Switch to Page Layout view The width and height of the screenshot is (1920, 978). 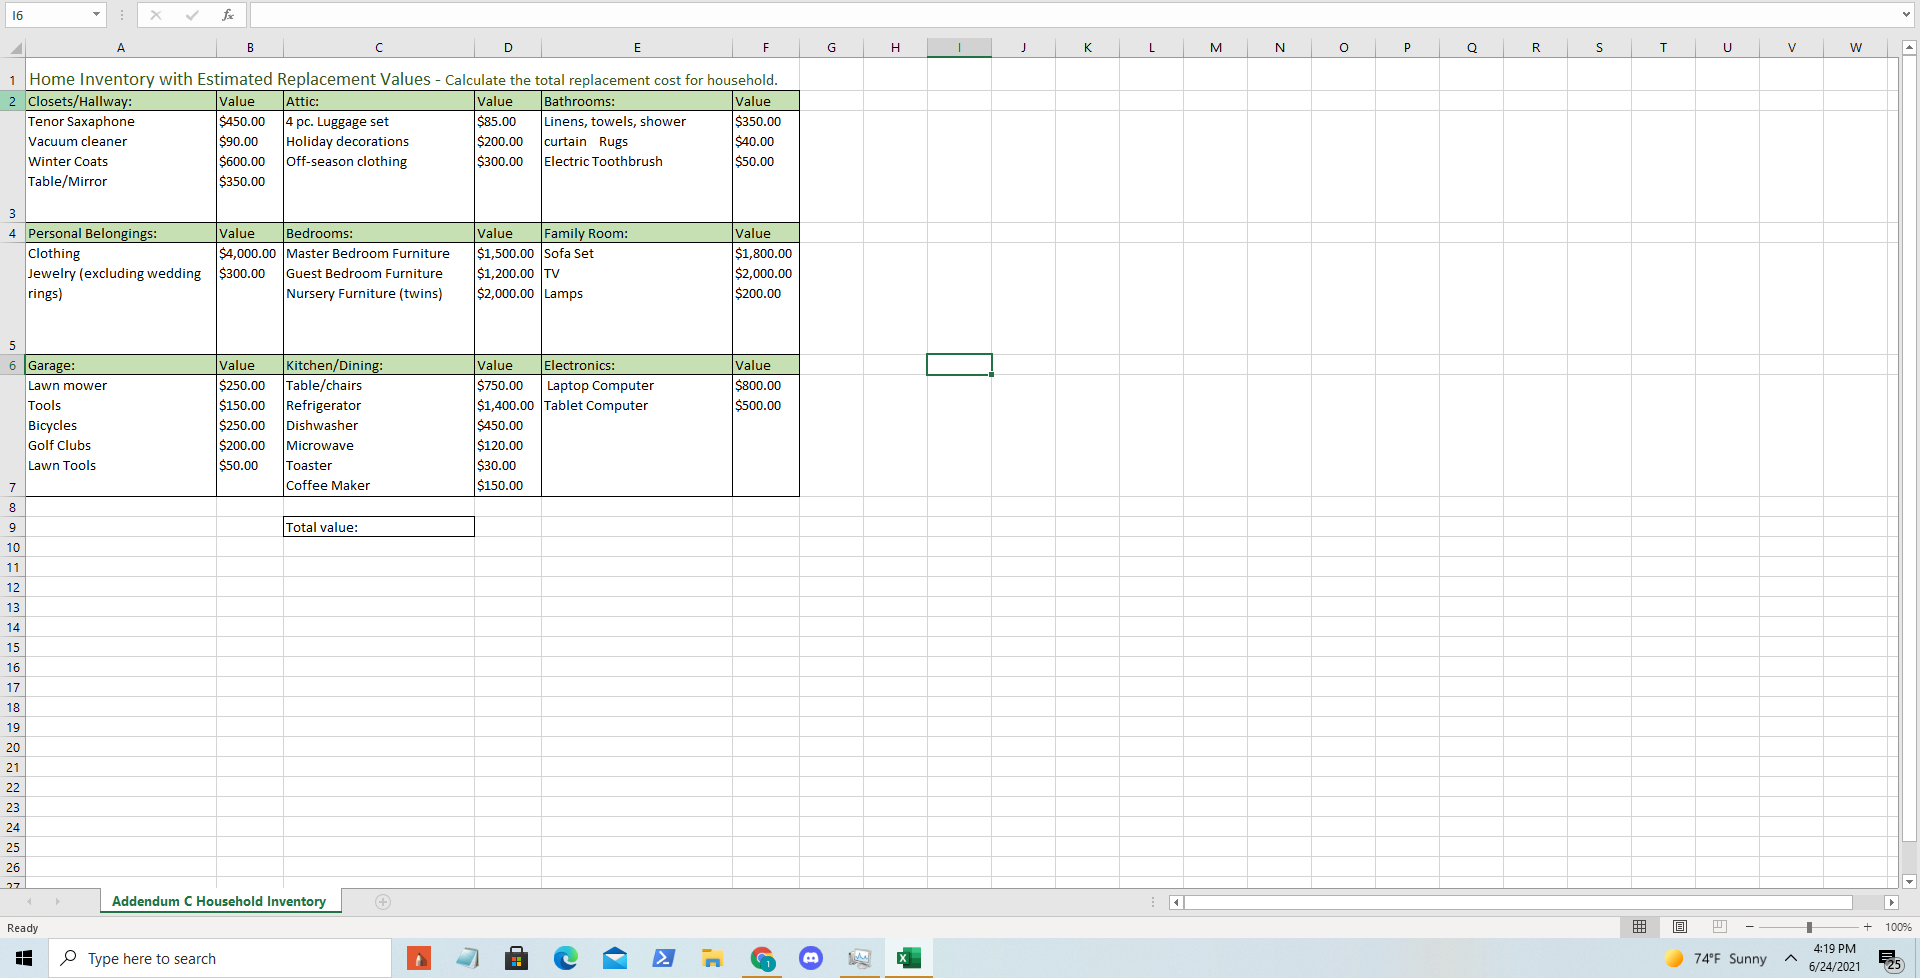point(1680,927)
